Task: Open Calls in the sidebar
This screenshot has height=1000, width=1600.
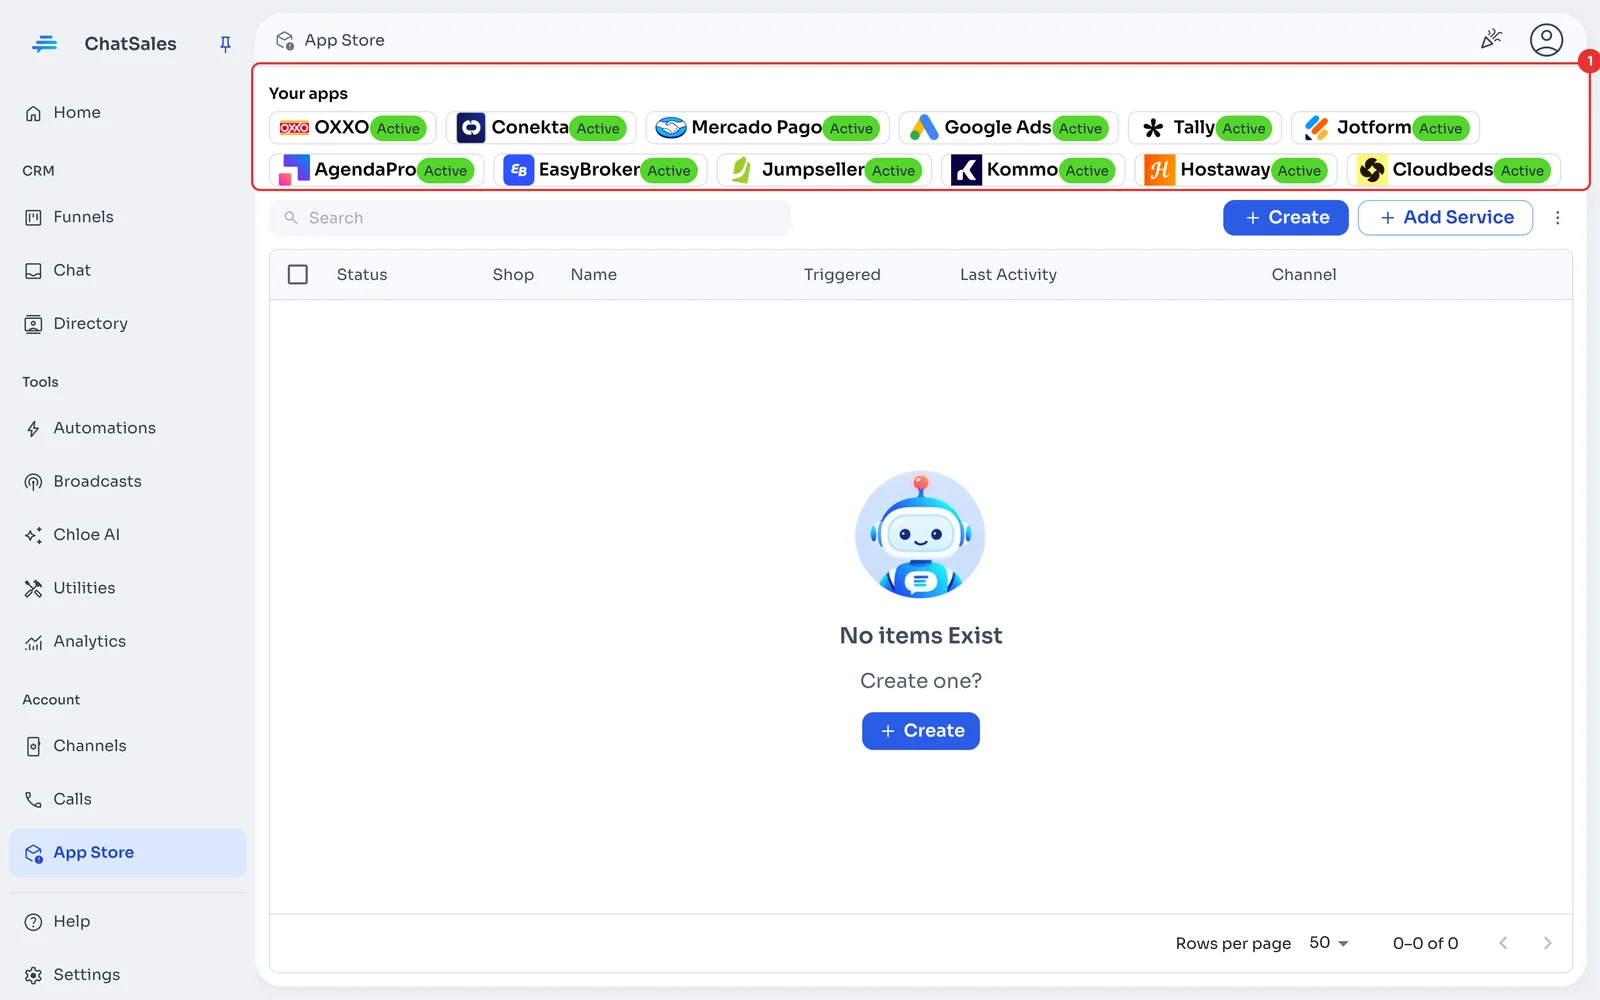Action: (128, 799)
